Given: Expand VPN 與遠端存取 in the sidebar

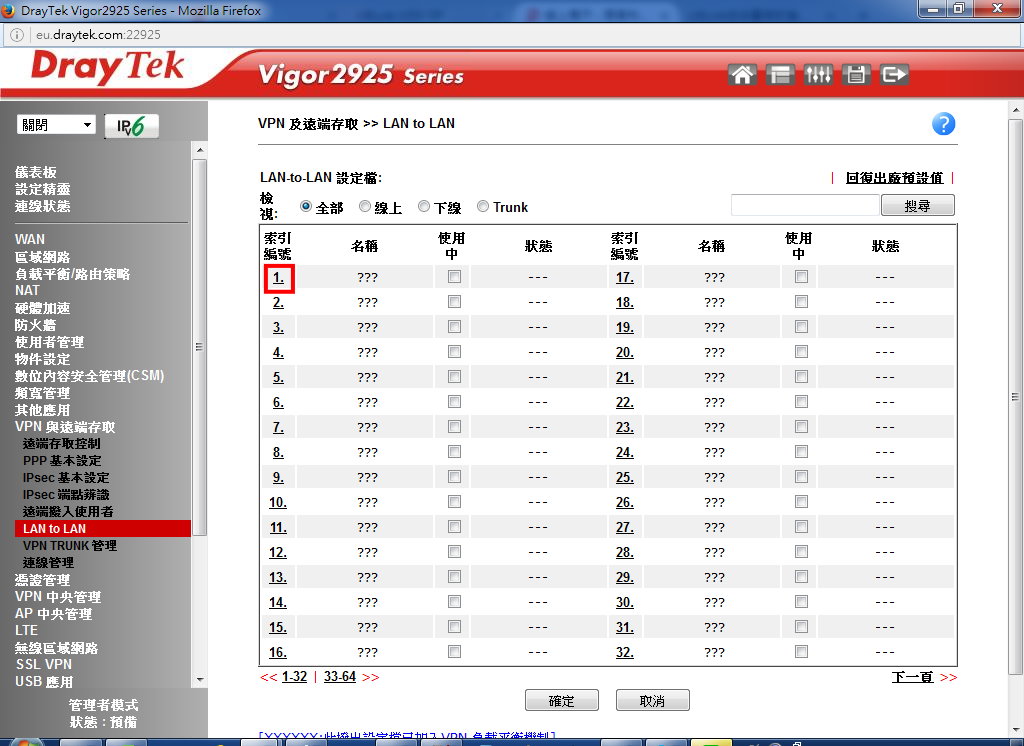Looking at the screenshot, I should [65, 427].
